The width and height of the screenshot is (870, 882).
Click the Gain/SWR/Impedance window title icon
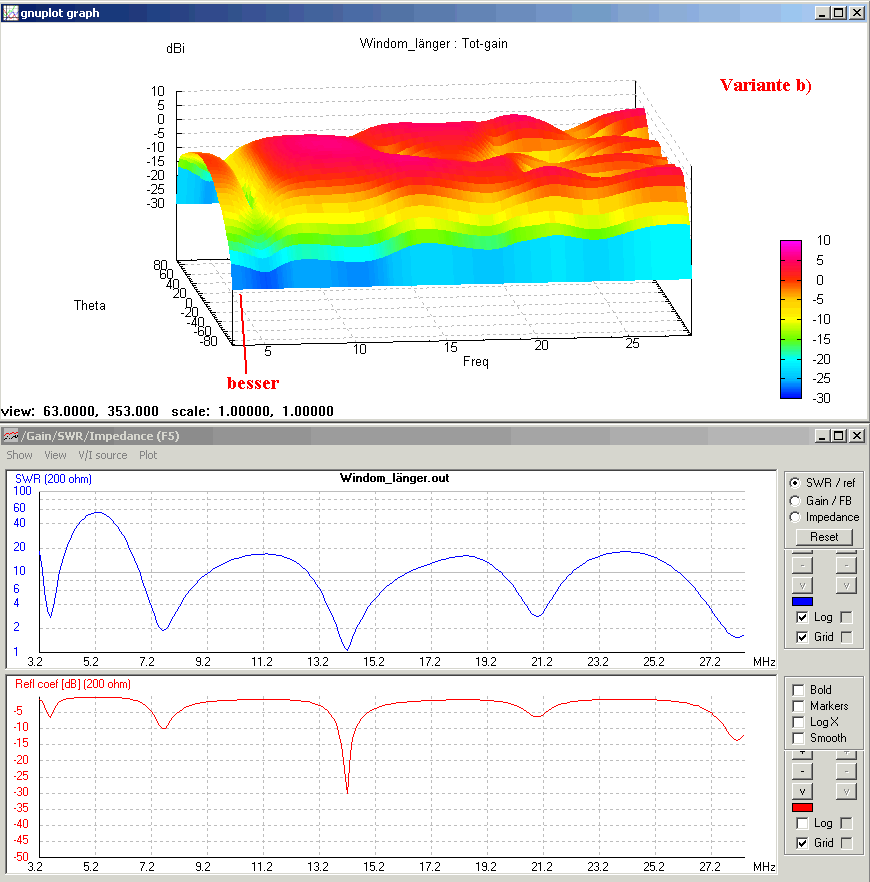pos(10,435)
